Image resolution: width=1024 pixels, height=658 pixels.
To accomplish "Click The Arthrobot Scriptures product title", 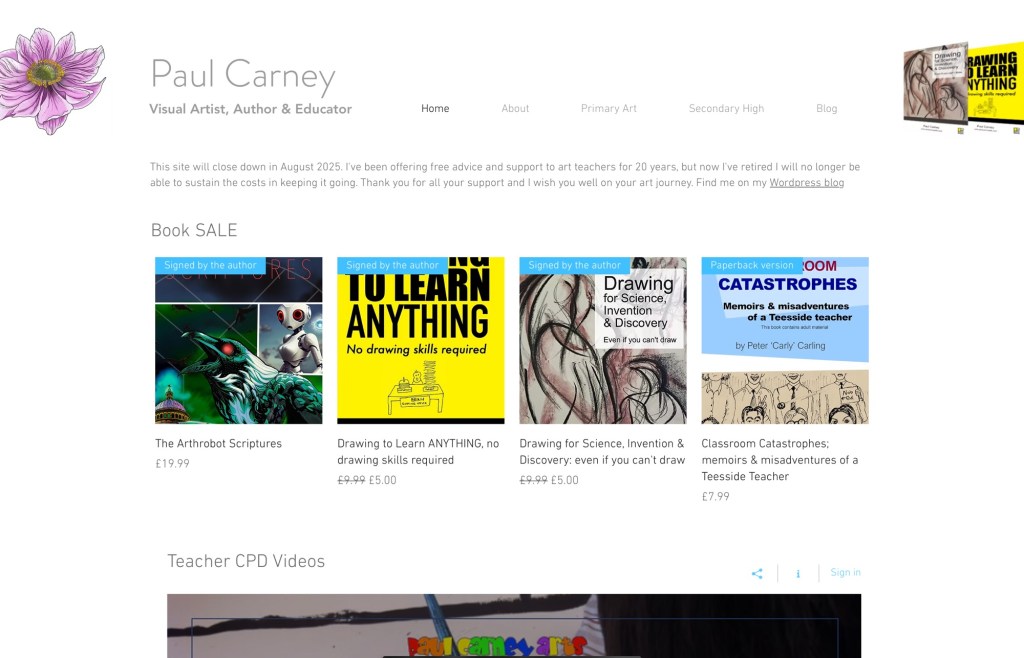I will point(218,444).
